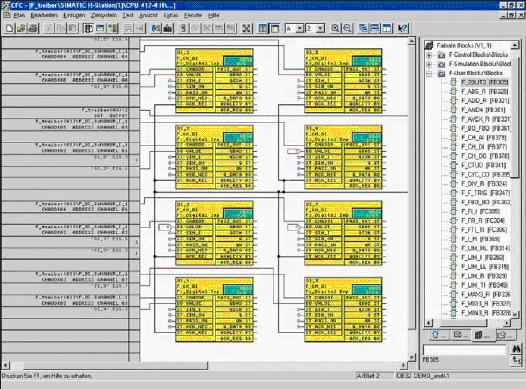Viewport: 526px width, 389px height.
Task: Click the print toolbar icon
Action: coord(33,28)
